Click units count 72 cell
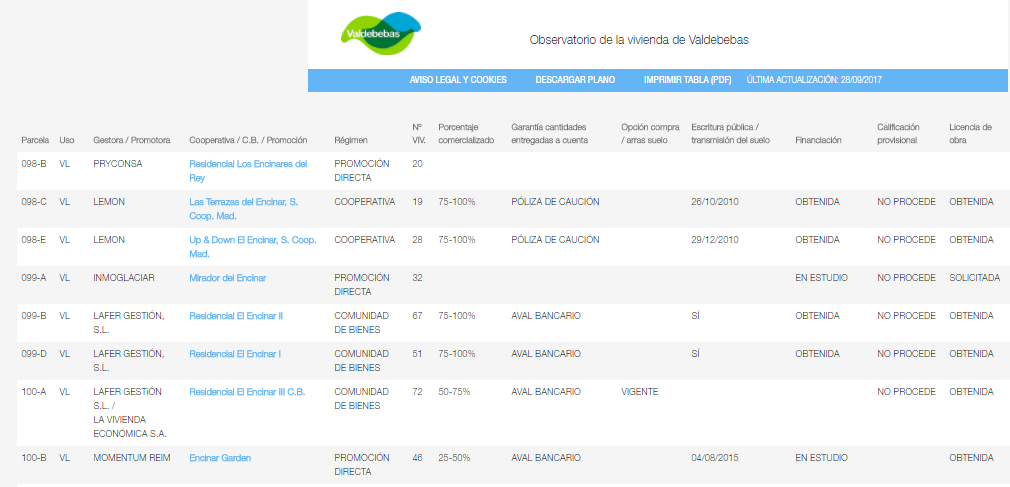Image resolution: width=1010 pixels, height=487 pixels. coord(417,392)
